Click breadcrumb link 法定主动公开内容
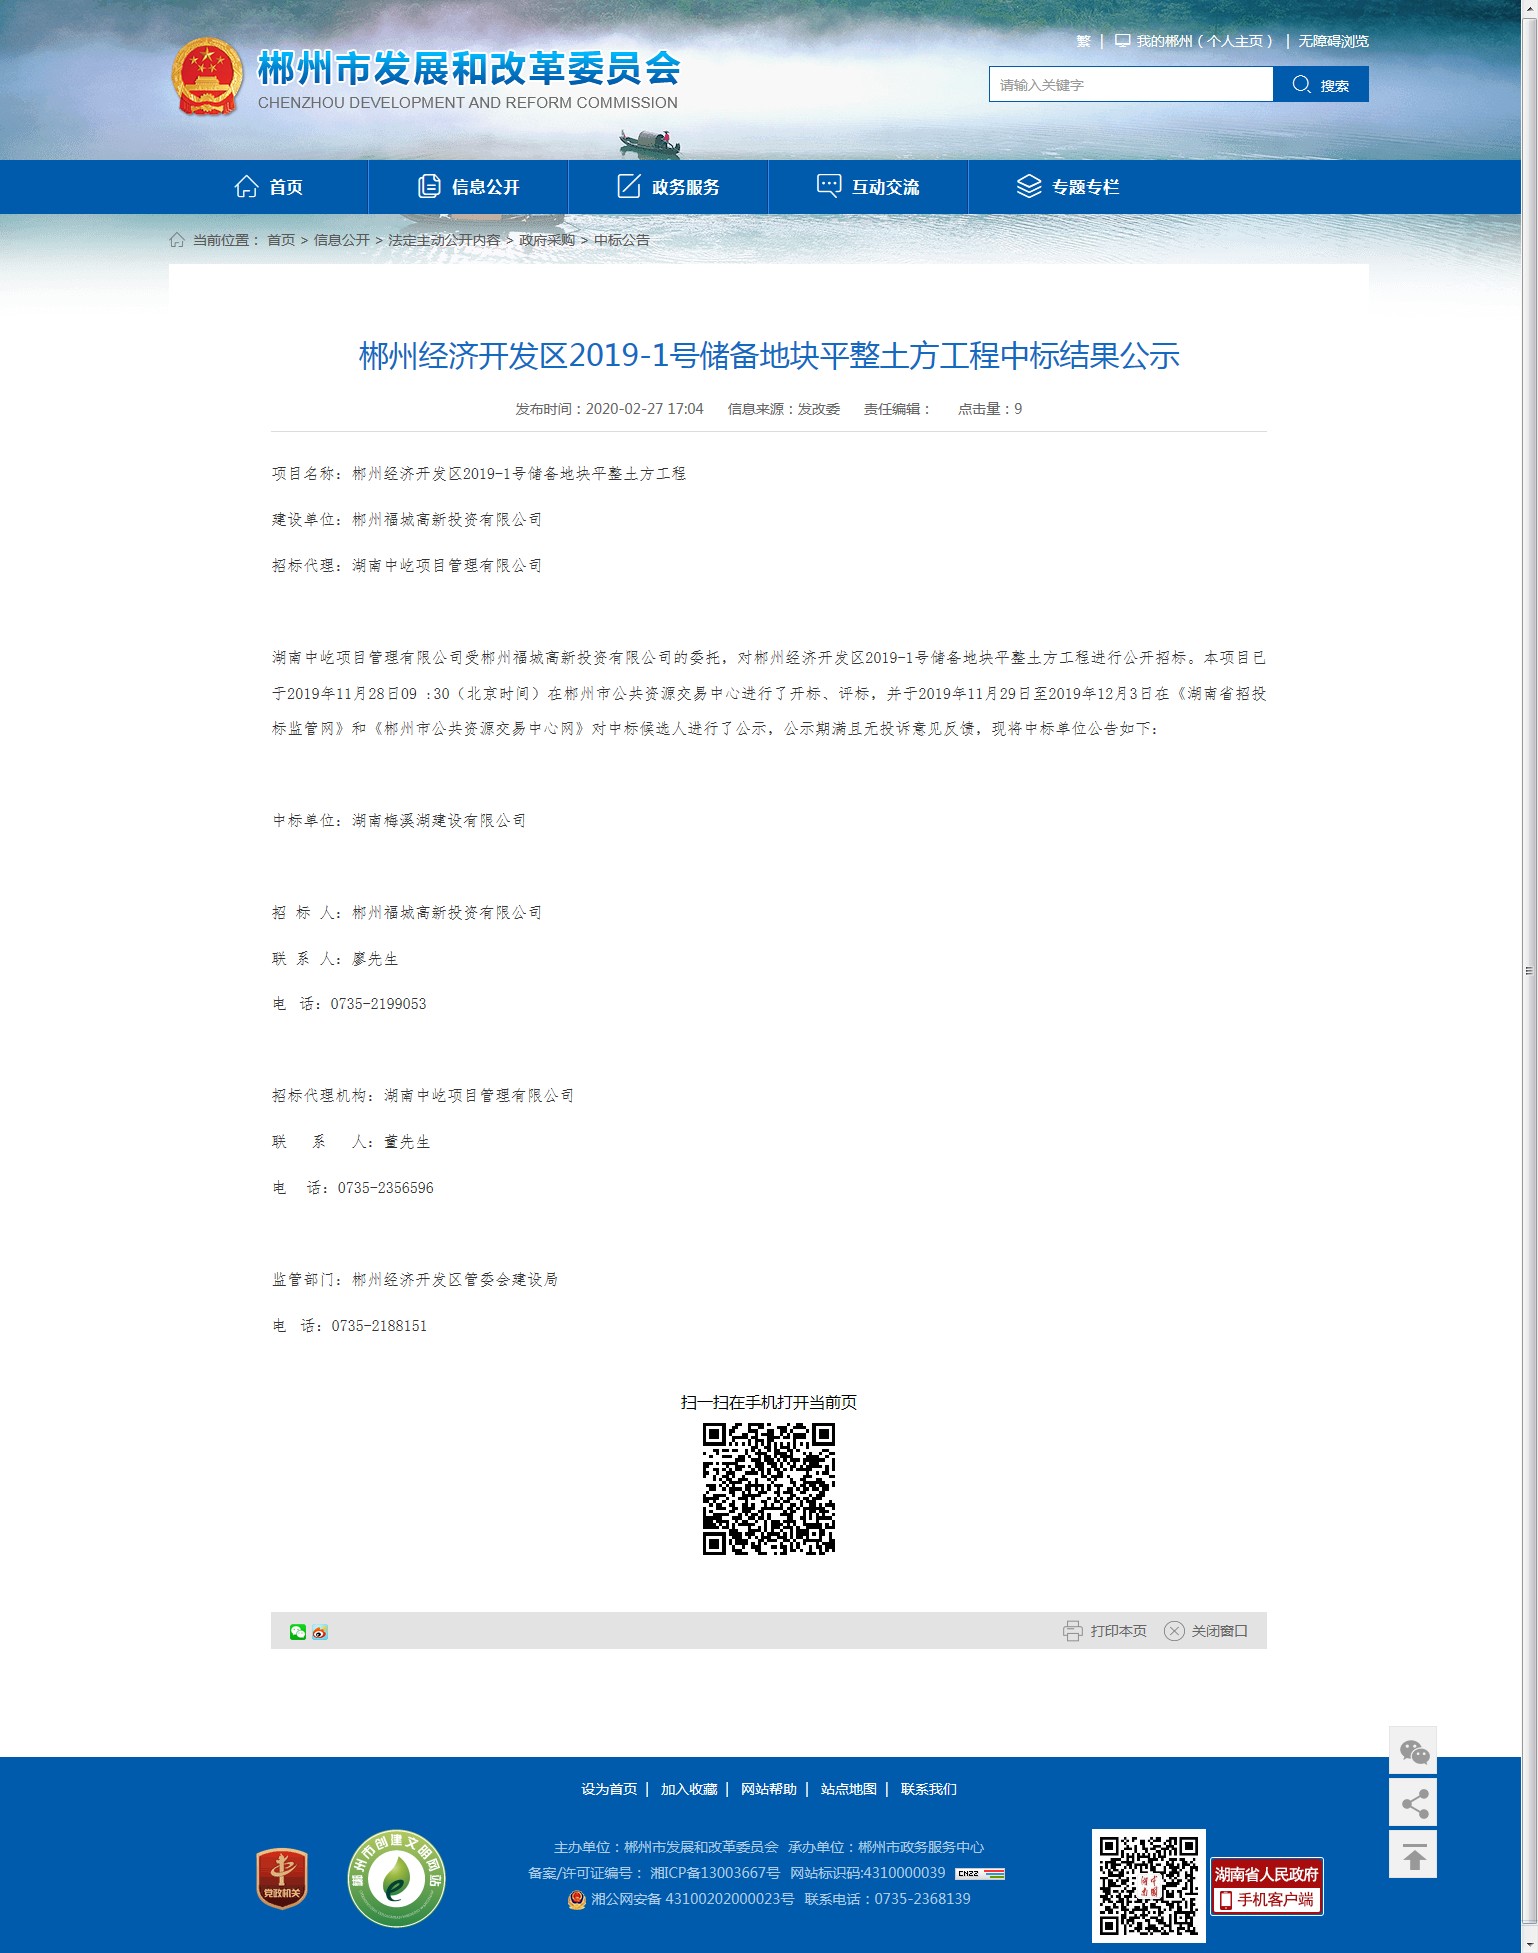The width and height of the screenshot is (1538, 1953). coord(444,240)
